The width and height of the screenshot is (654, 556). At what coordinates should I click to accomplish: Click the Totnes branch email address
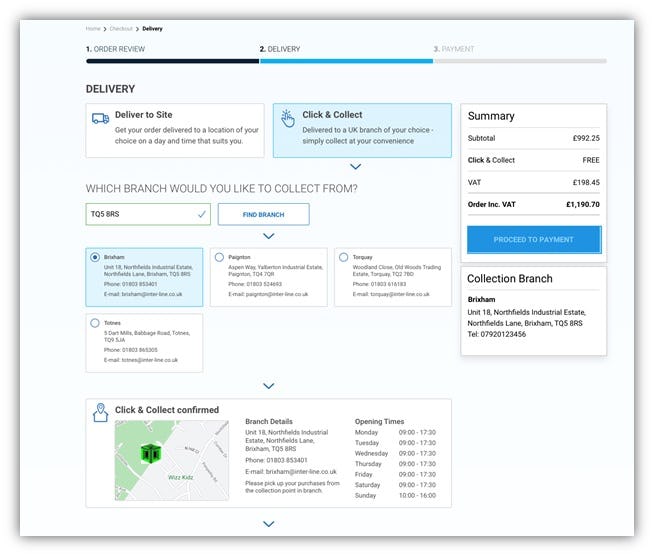150,360
